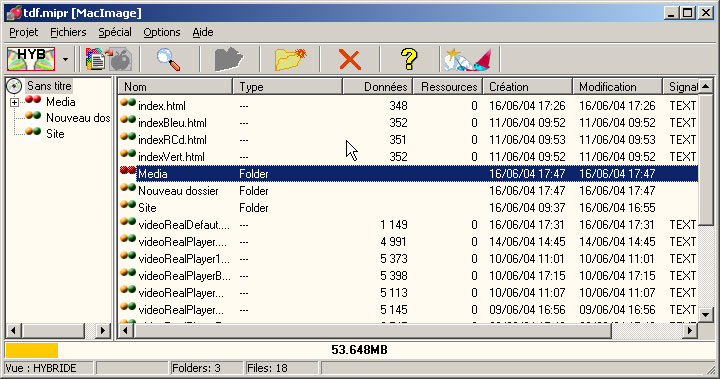Click the file list's right scroll arrow
This screenshot has width=720, height=379.
tap(690, 330)
